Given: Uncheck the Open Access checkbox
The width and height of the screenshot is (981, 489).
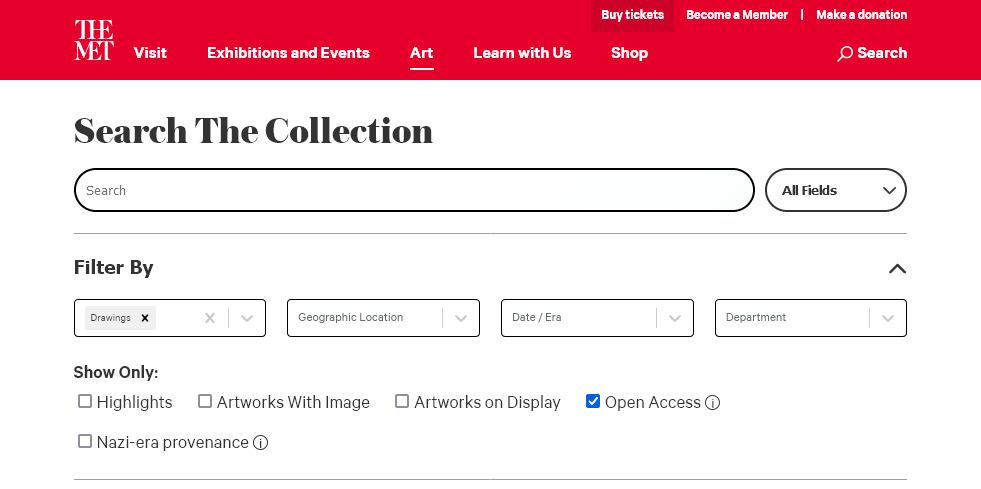Looking at the screenshot, I should pos(593,402).
